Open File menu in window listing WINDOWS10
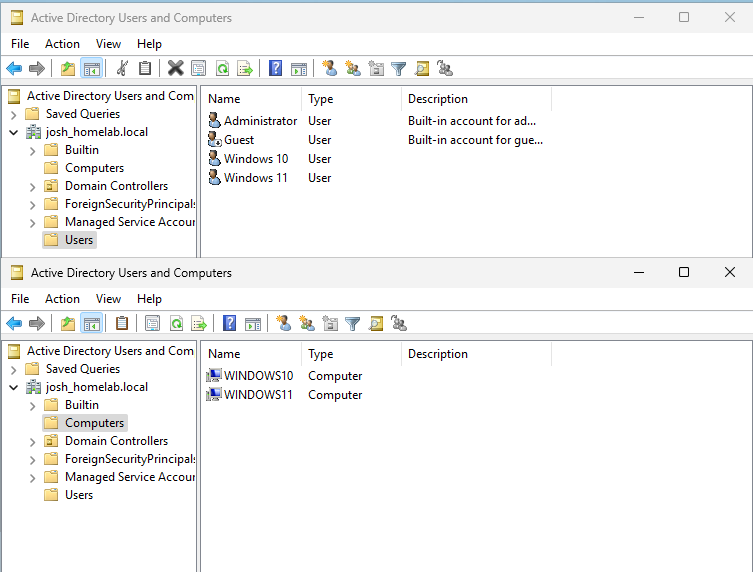The width and height of the screenshot is (753, 572). [20, 299]
